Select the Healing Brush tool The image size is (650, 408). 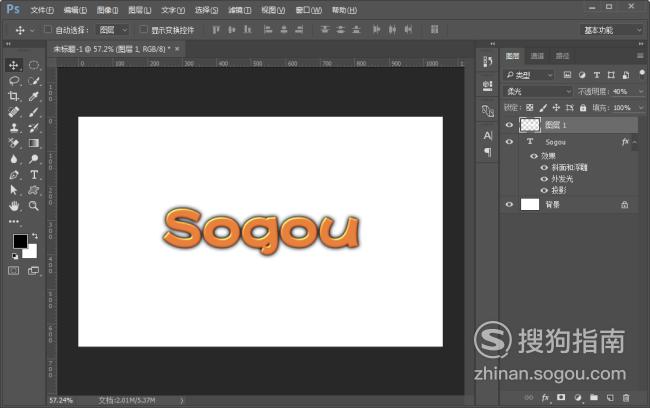pos(13,112)
